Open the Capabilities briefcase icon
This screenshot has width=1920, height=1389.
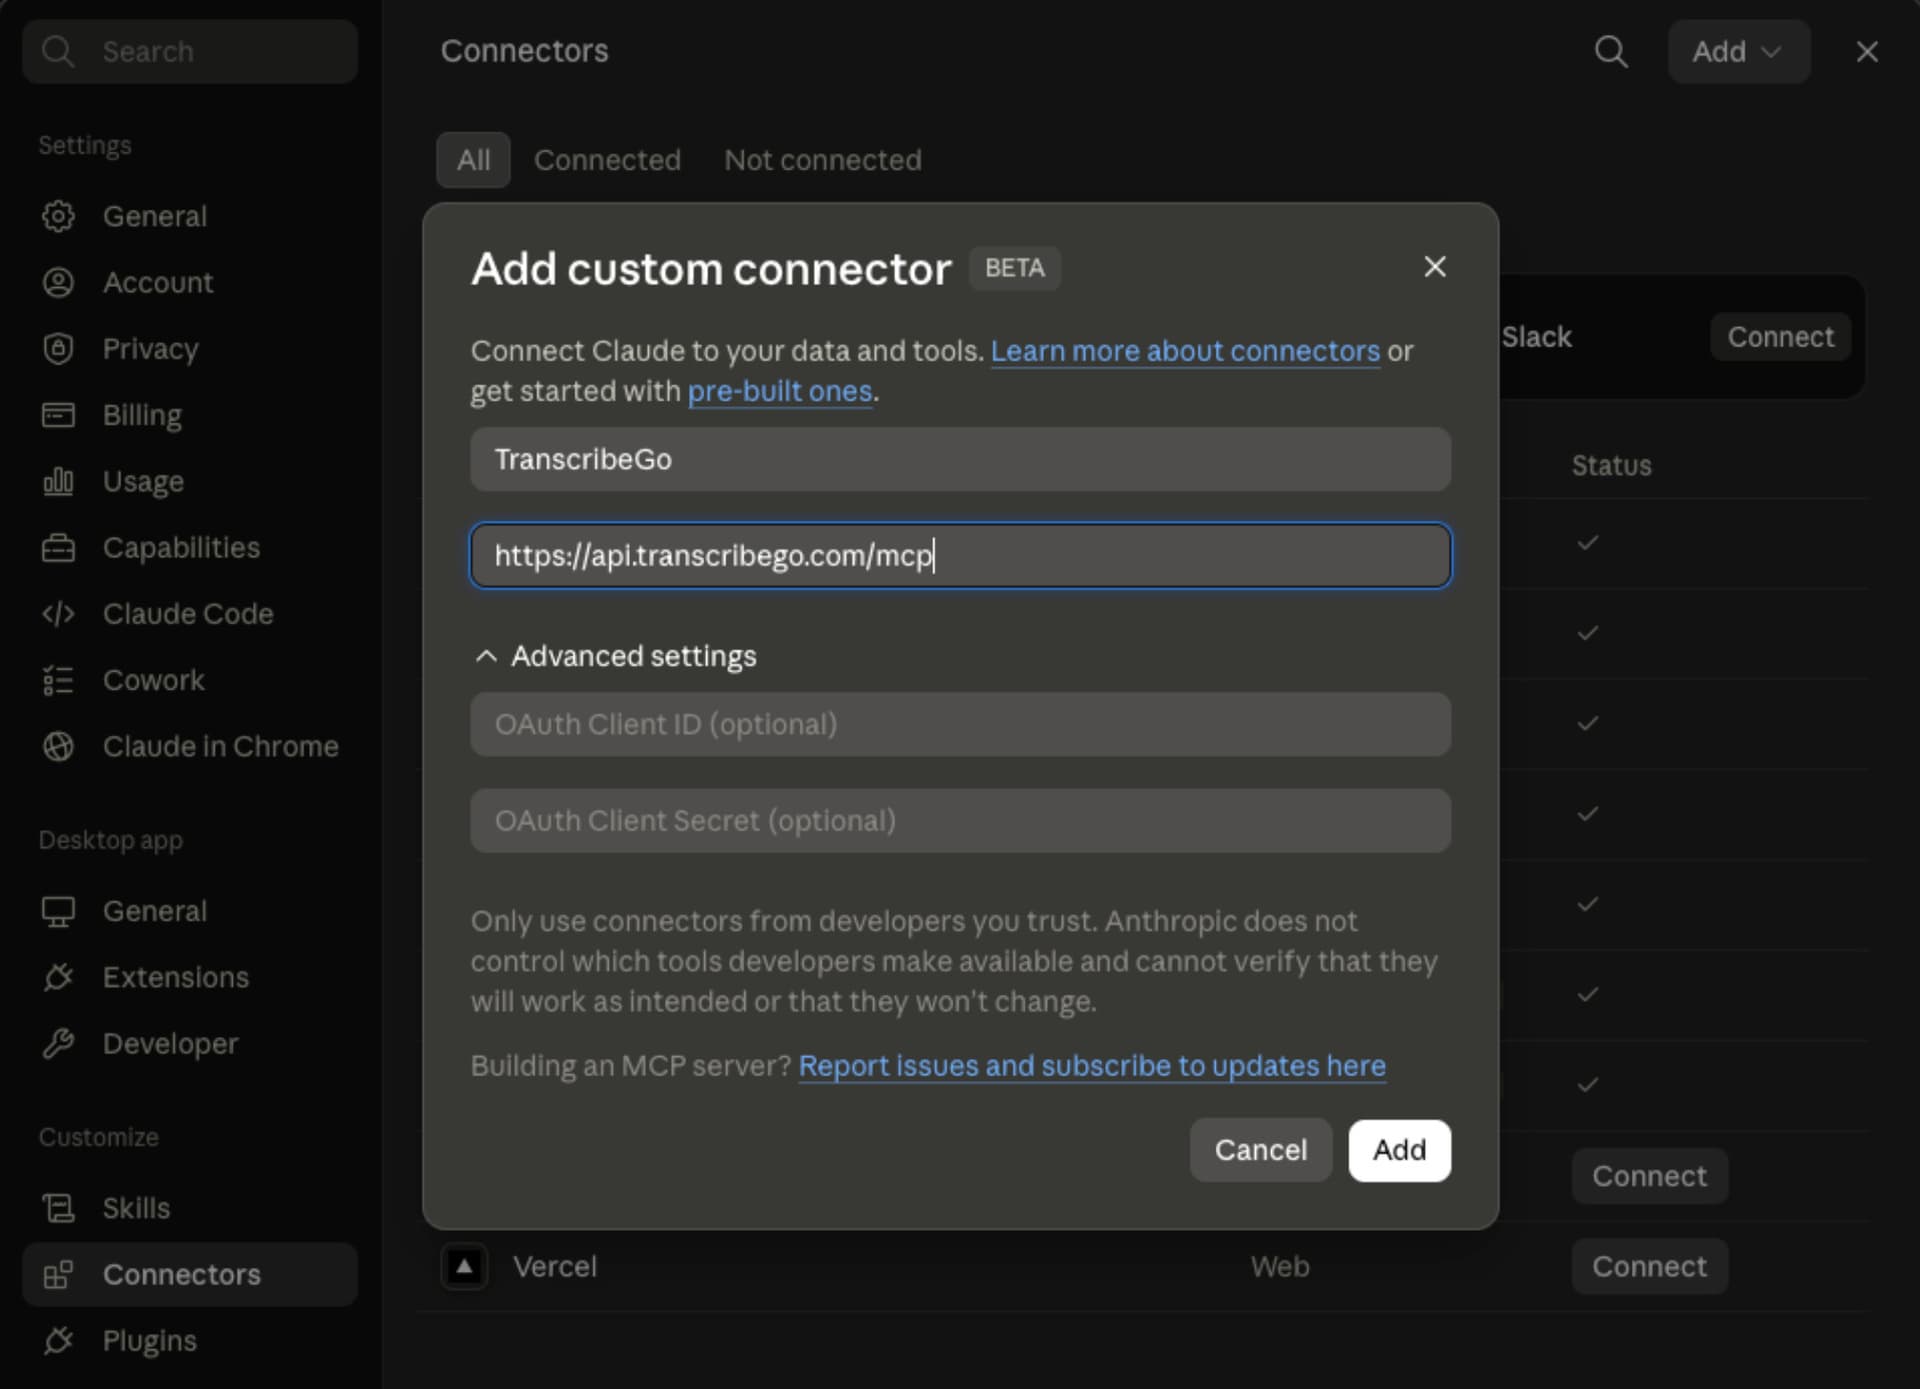58,547
